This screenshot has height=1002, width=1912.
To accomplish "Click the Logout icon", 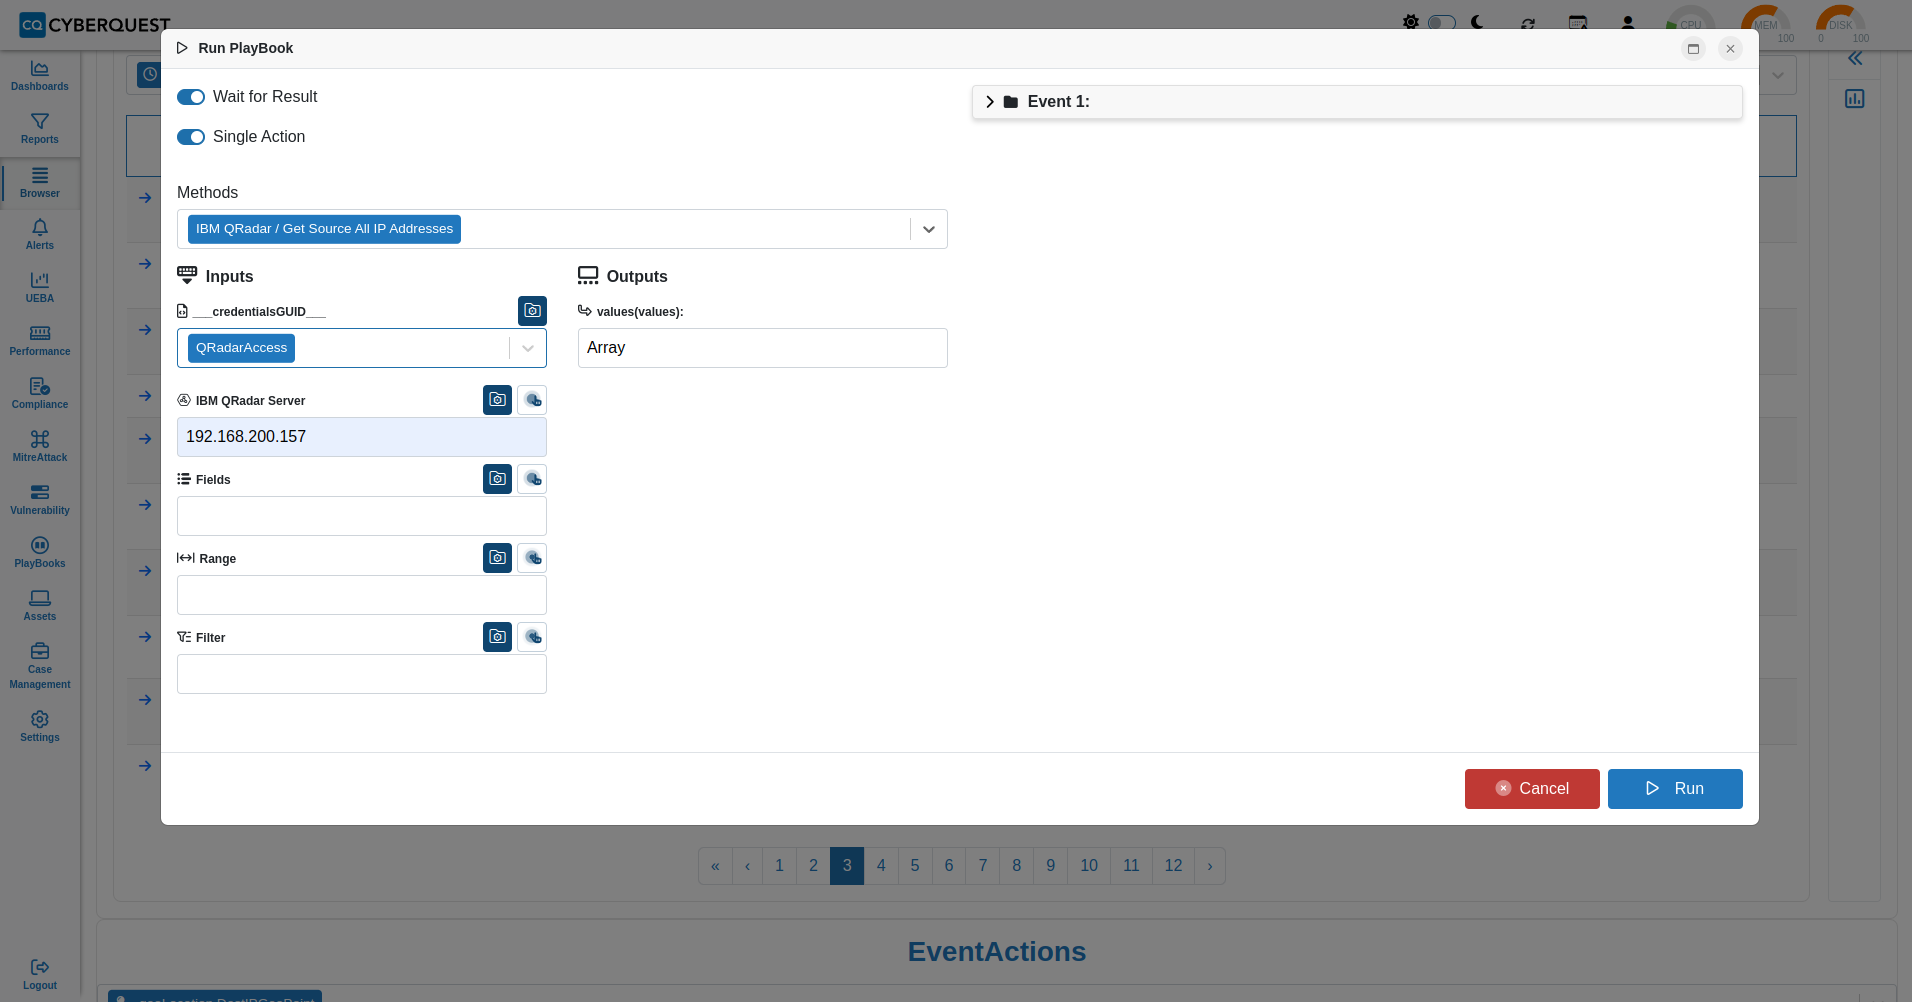I will tap(40, 967).
